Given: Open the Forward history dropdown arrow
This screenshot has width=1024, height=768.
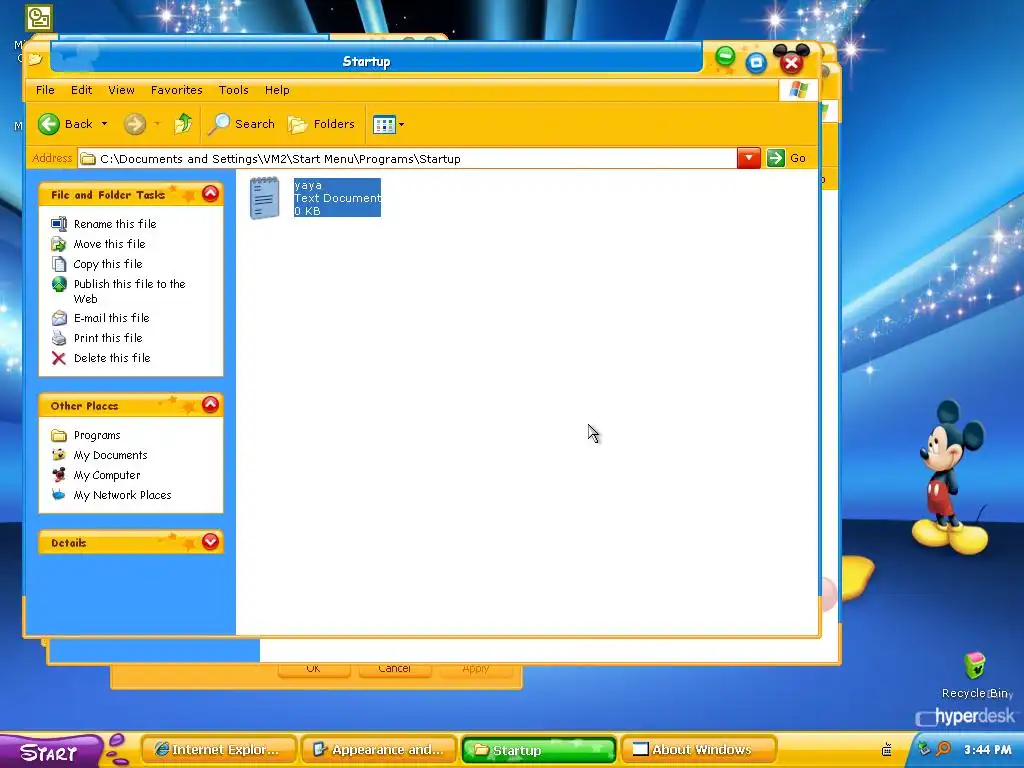Looking at the screenshot, I should [x=157, y=124].
